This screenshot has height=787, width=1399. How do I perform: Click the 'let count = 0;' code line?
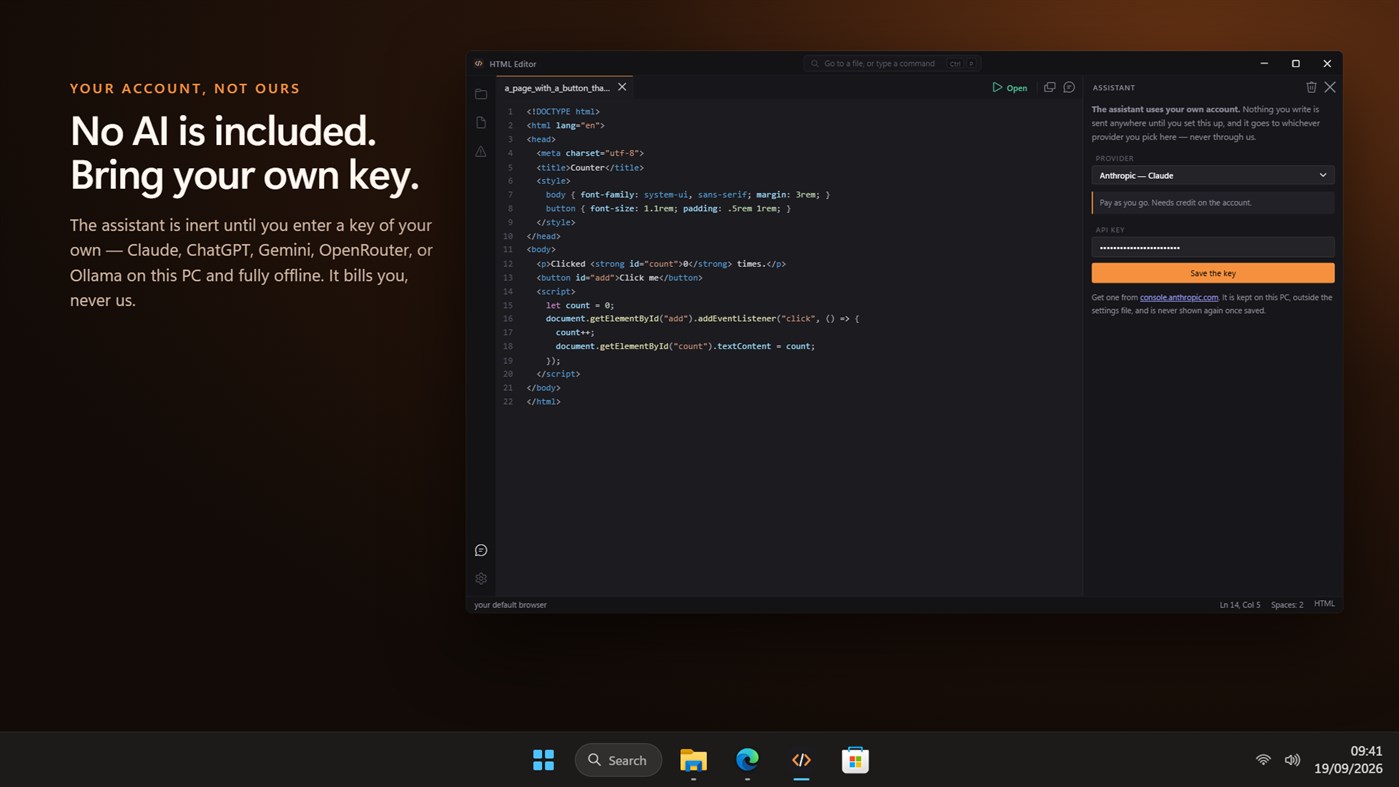(580, 305)
